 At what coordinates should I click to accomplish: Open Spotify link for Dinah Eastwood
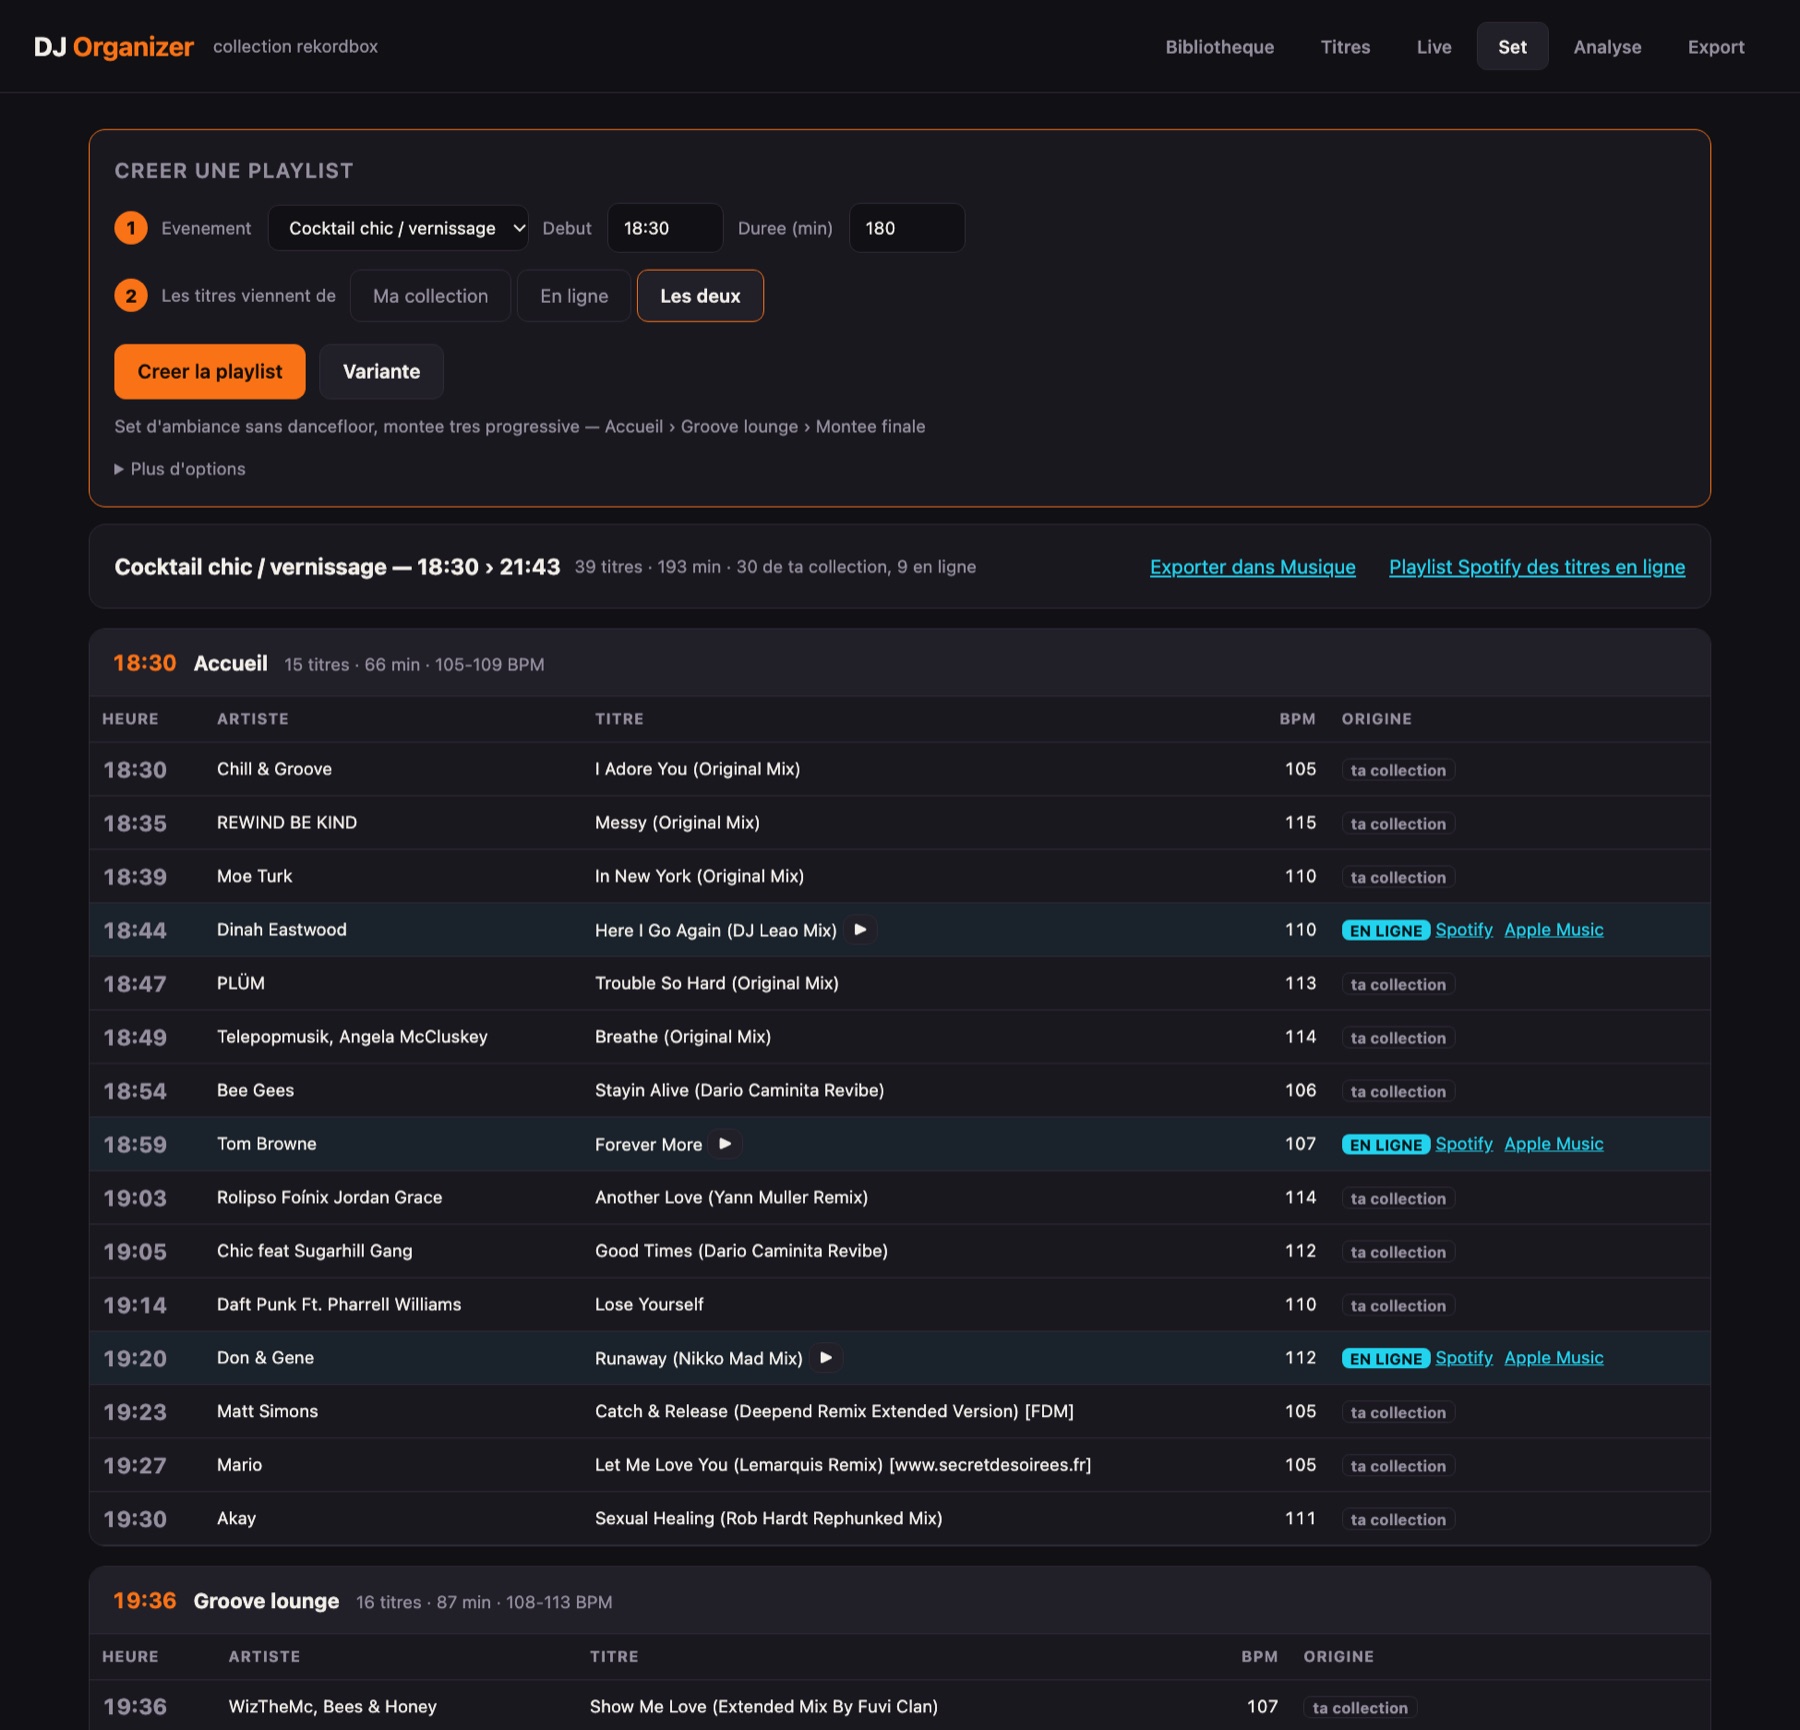point(1464,930)
